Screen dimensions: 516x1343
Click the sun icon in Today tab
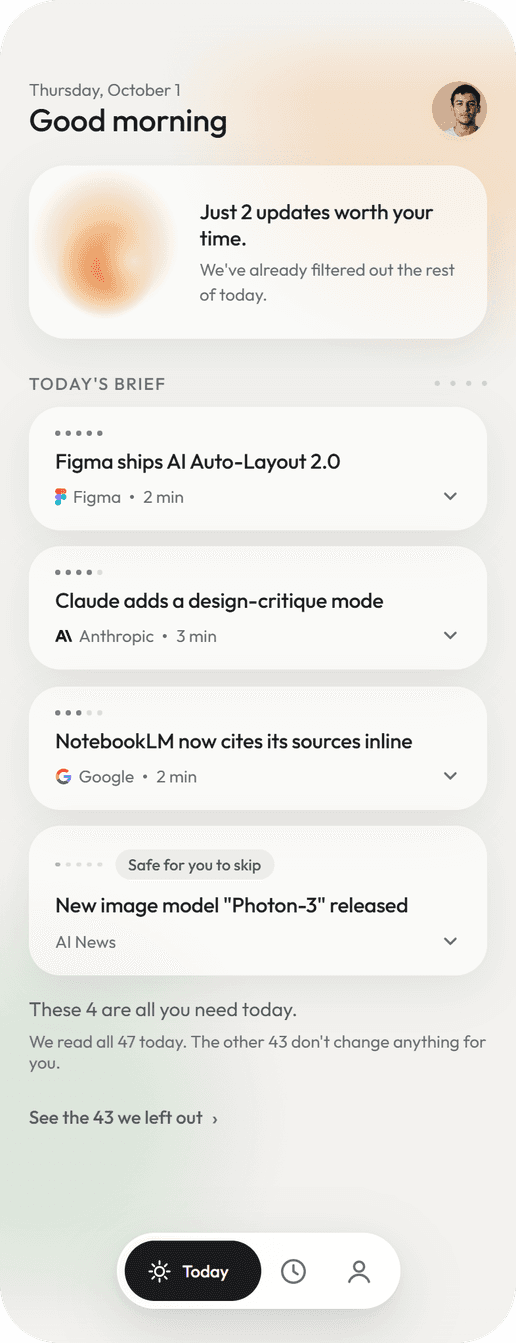160,1272
